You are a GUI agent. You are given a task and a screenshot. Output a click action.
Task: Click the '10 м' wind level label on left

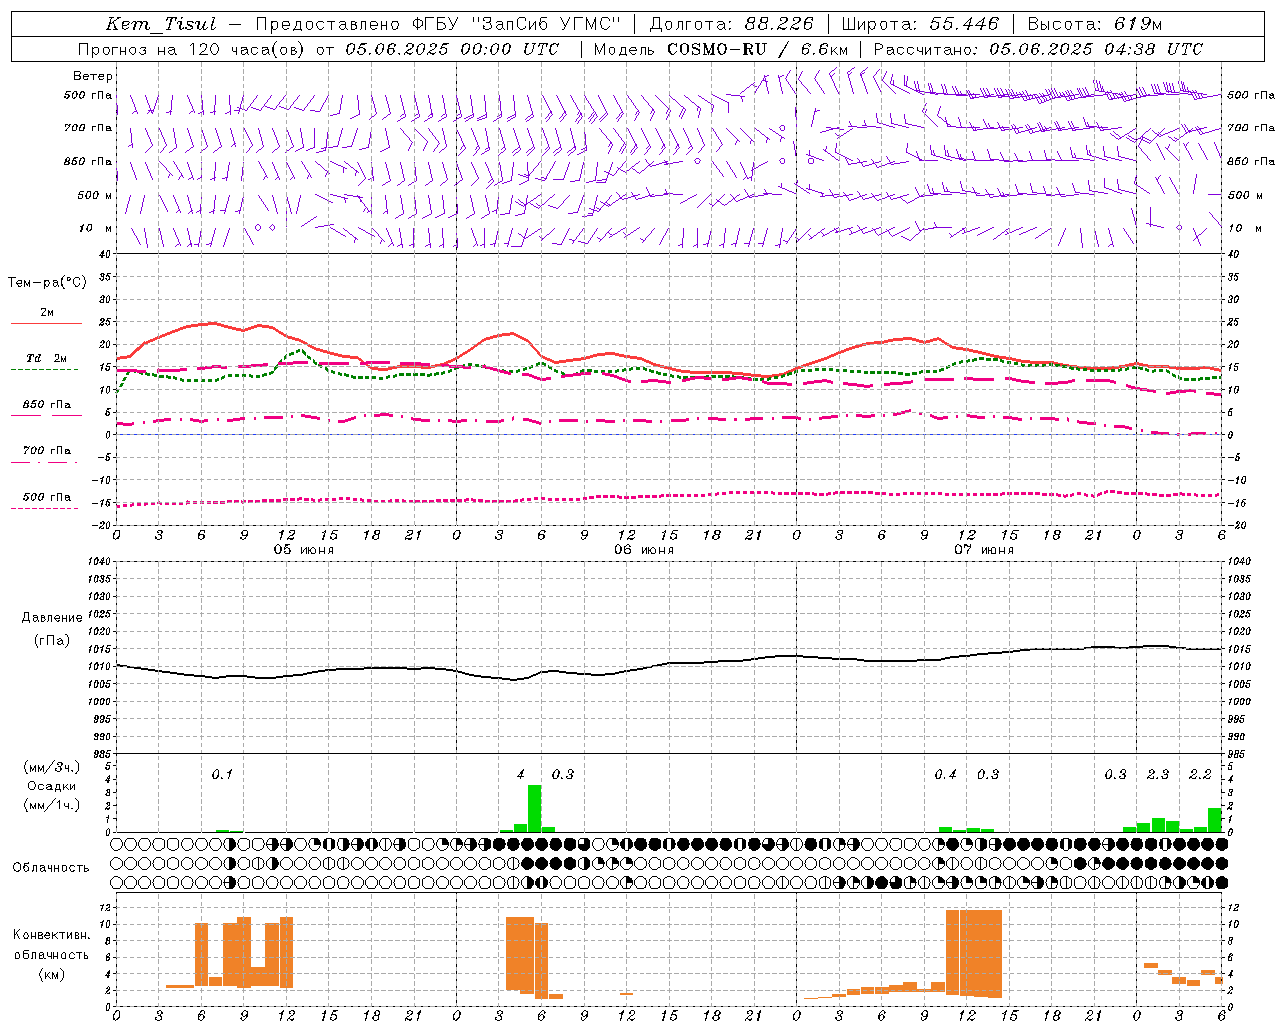[95, 229]
